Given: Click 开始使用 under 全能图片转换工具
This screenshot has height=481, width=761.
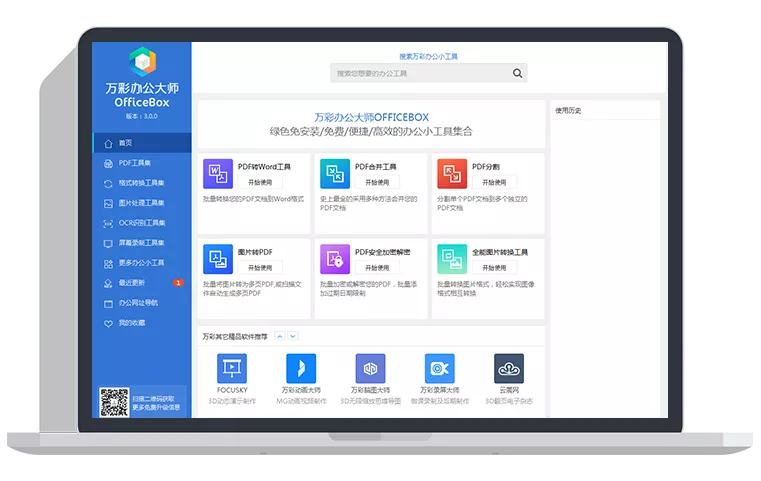Looking at the screenshot, I should [x=494, y=267].
